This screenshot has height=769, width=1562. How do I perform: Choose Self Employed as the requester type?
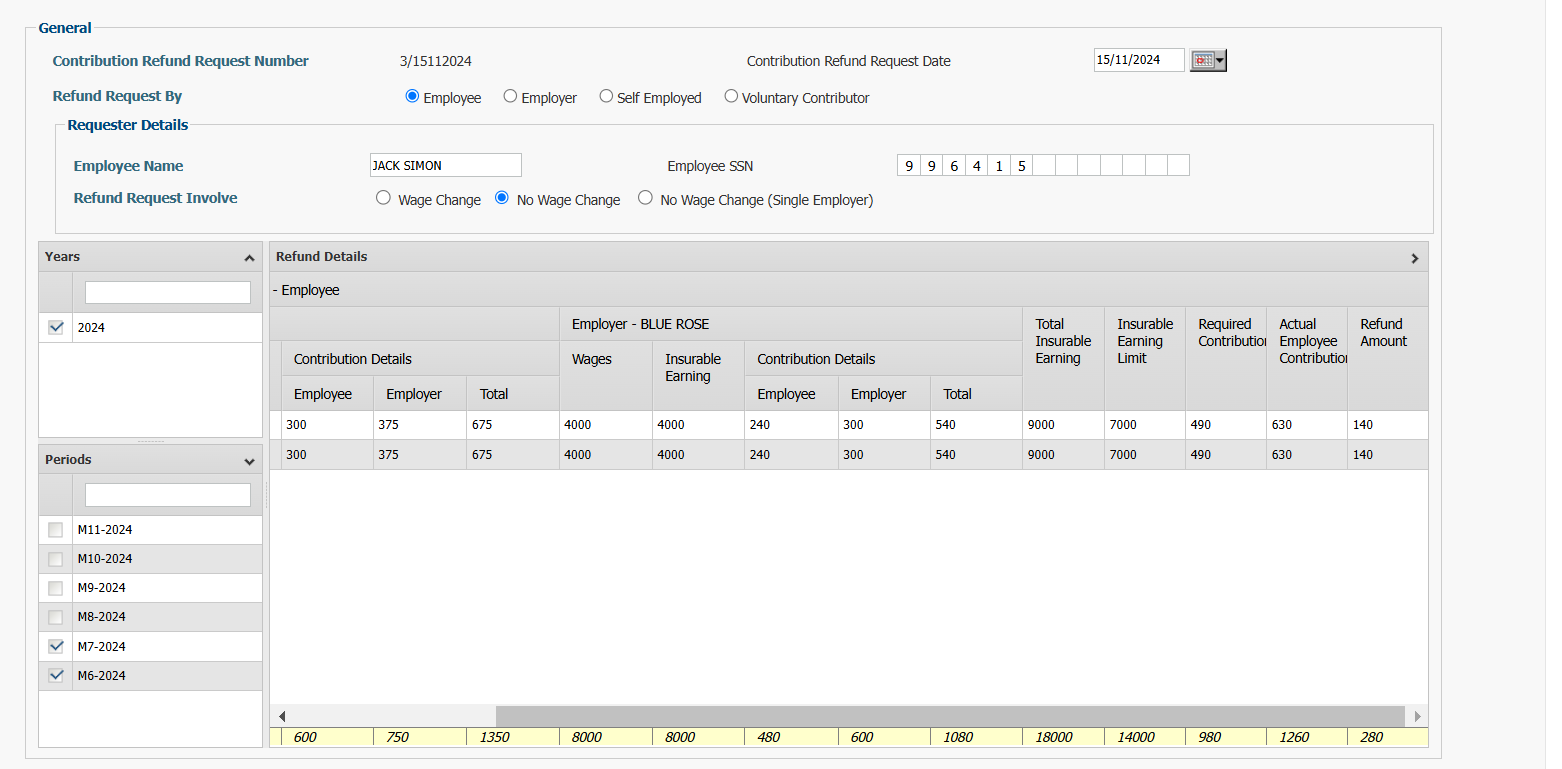pyautogui.click(x=606, y=96)
